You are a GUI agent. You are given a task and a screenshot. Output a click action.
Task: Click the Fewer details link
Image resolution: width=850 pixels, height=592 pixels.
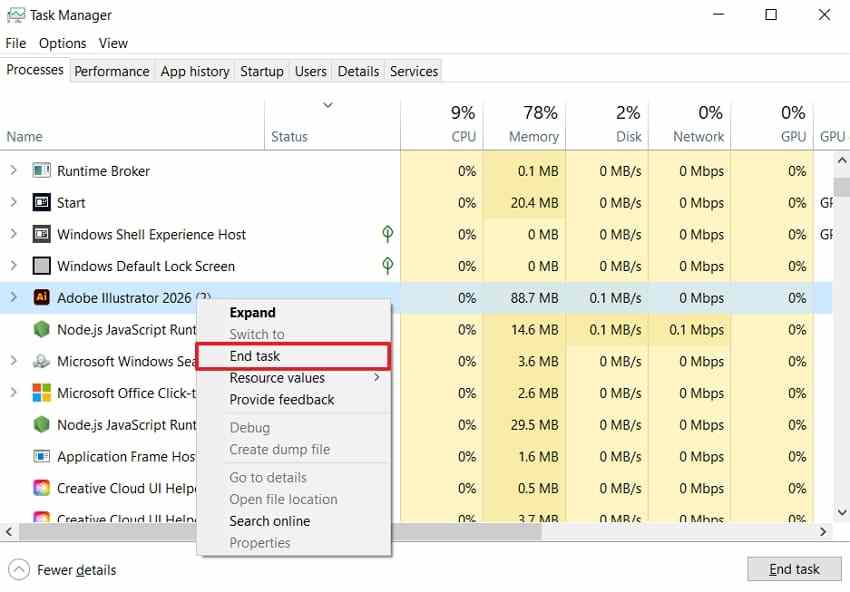point(76,570)
